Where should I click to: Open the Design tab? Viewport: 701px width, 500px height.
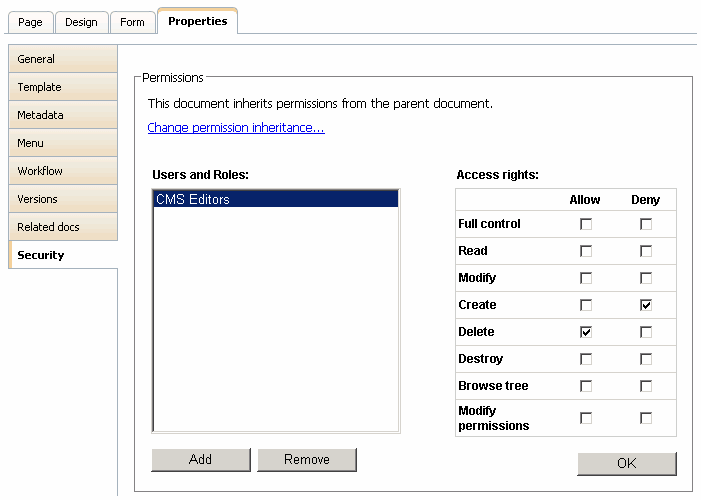click(x=81, y=22)
